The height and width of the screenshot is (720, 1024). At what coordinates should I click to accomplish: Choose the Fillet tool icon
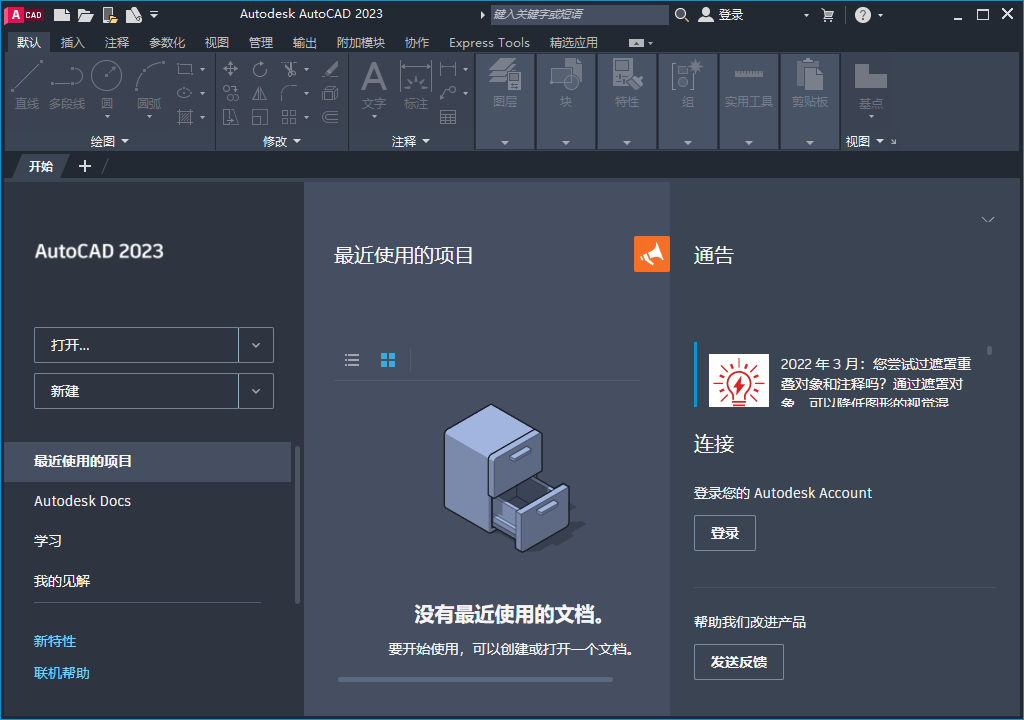pyautogui.click(x=289, y=93)
